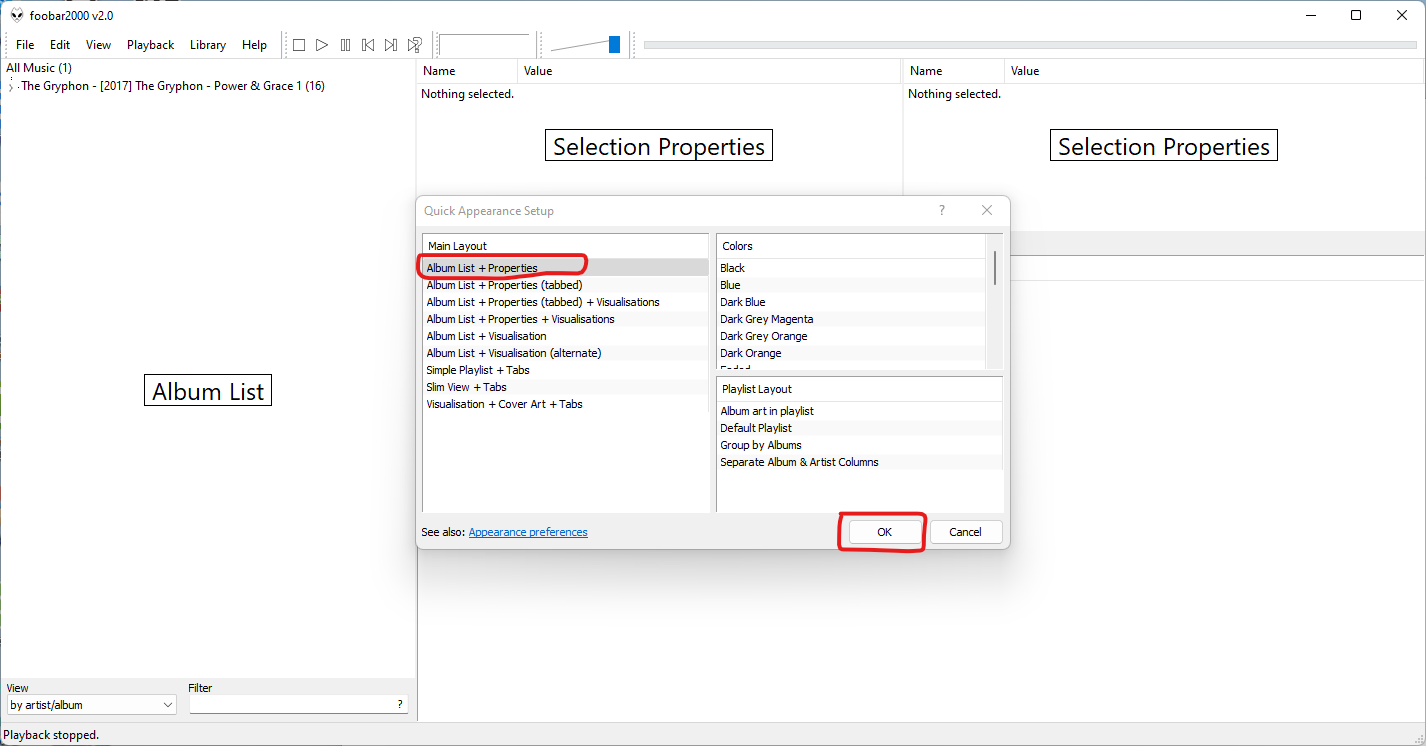Open the Edit menu
1426x746 pixels.
[60, 45]
